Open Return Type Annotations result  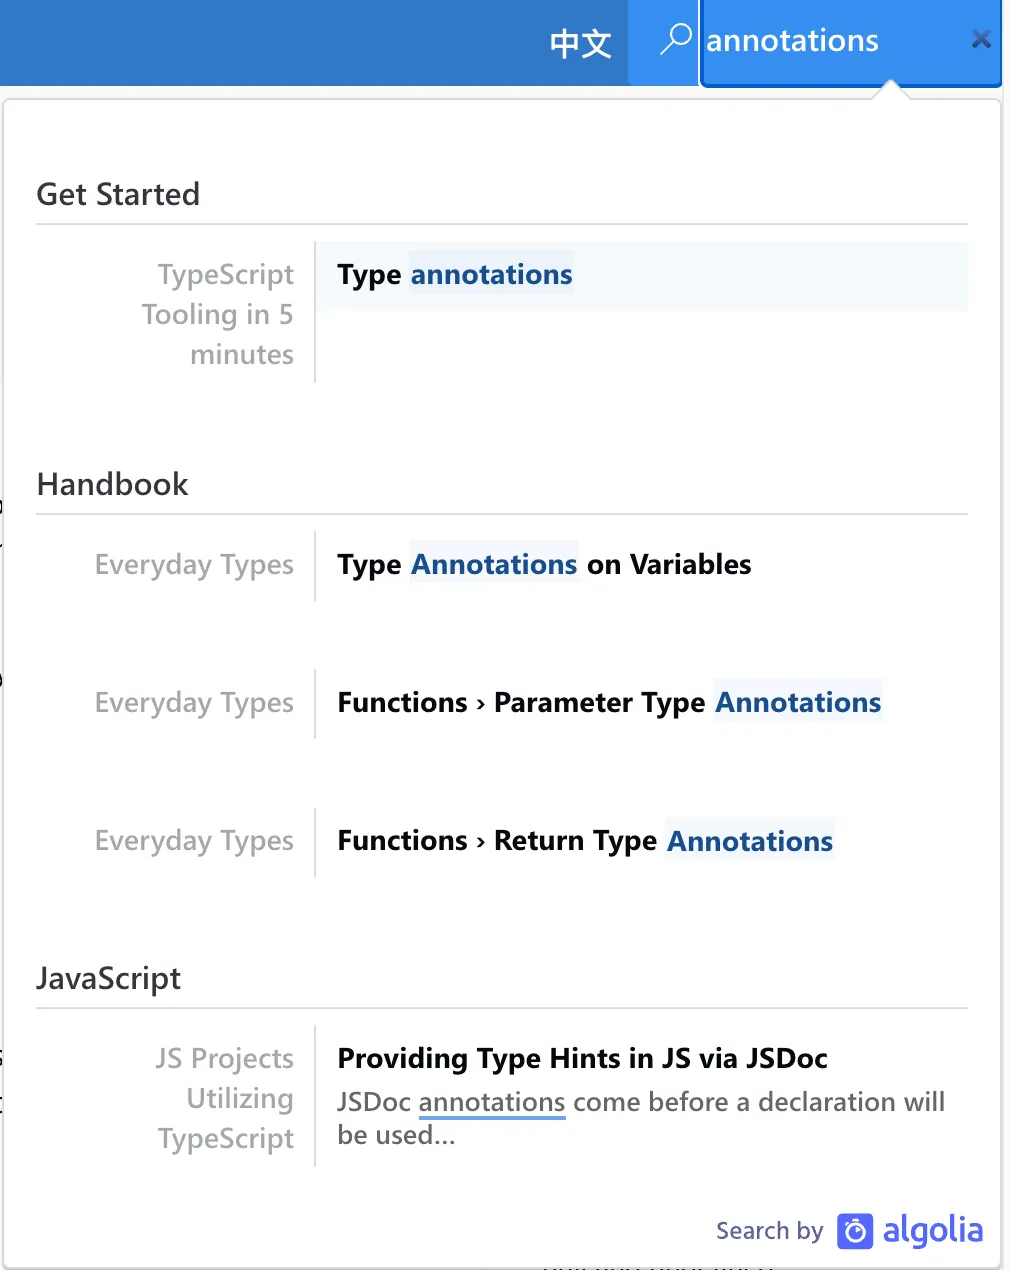[585, 841]
